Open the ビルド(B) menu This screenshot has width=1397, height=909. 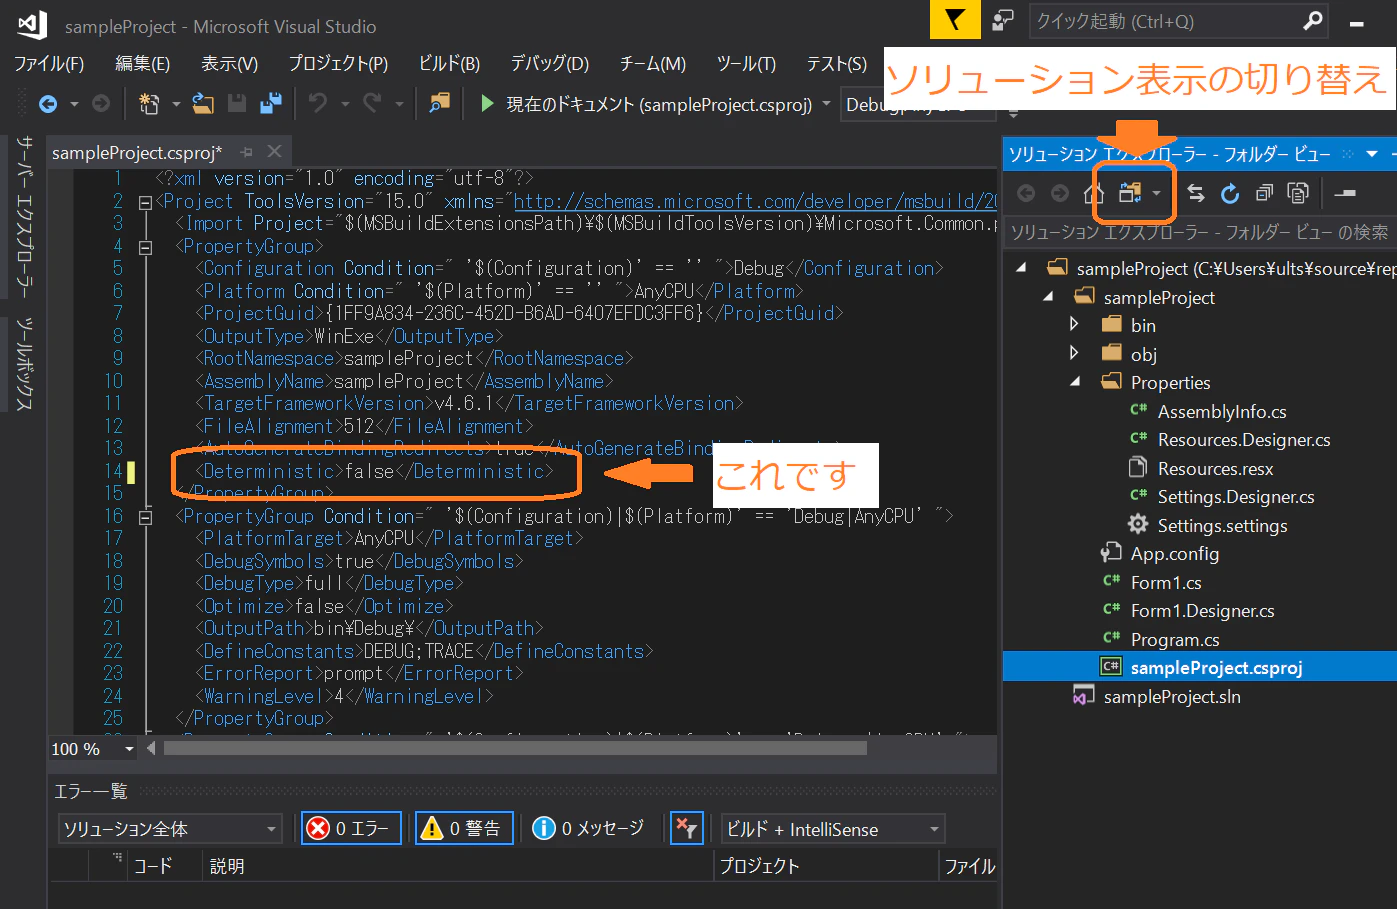click(449, 64)
